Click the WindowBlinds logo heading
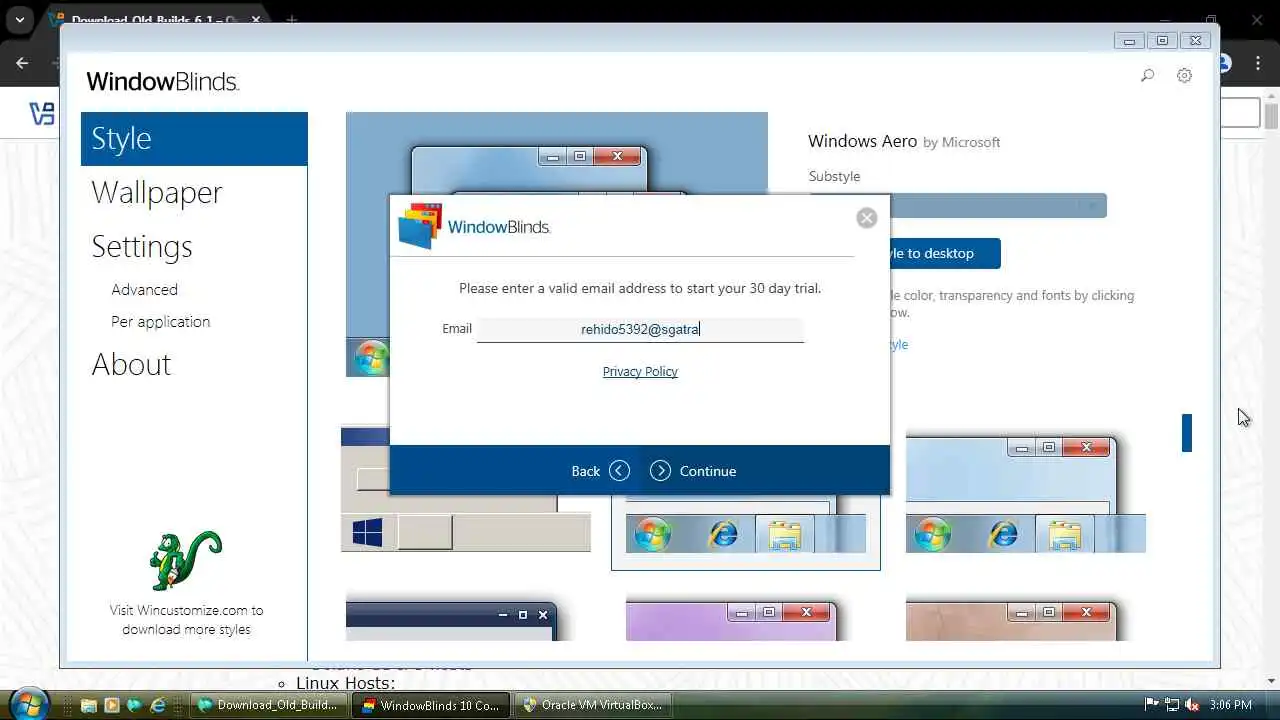This screenshot has width=1280, height=720. click(163, 82)
